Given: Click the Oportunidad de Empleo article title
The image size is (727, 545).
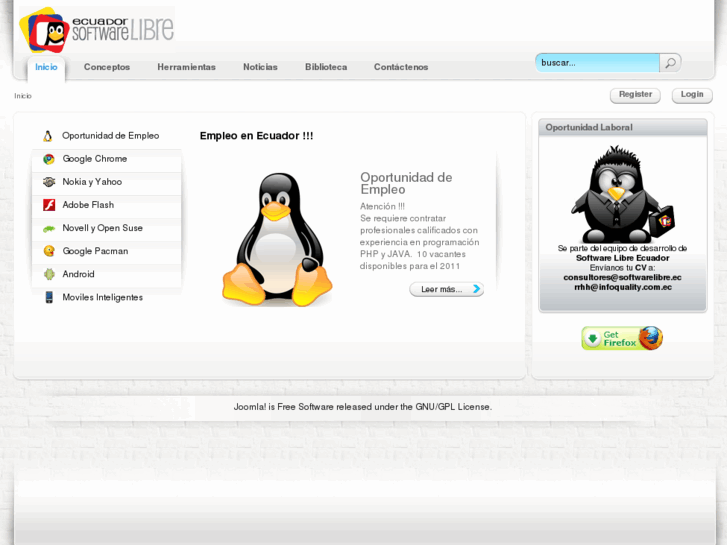Looking at the screenshot, I should click(x=406, y=183).
